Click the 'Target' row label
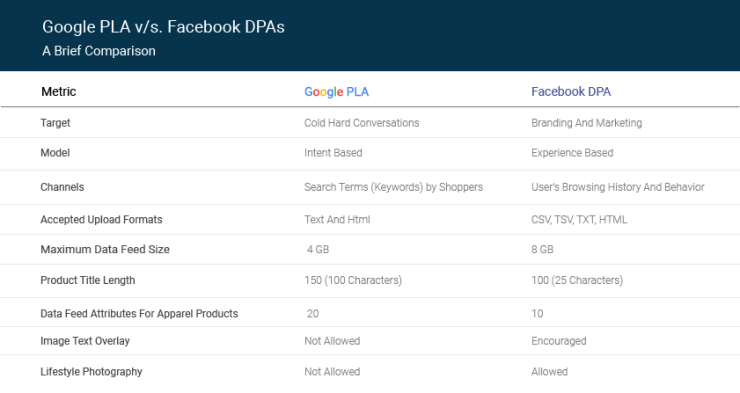The height and width of the screenshot is (393, 740). coord(55,123)
